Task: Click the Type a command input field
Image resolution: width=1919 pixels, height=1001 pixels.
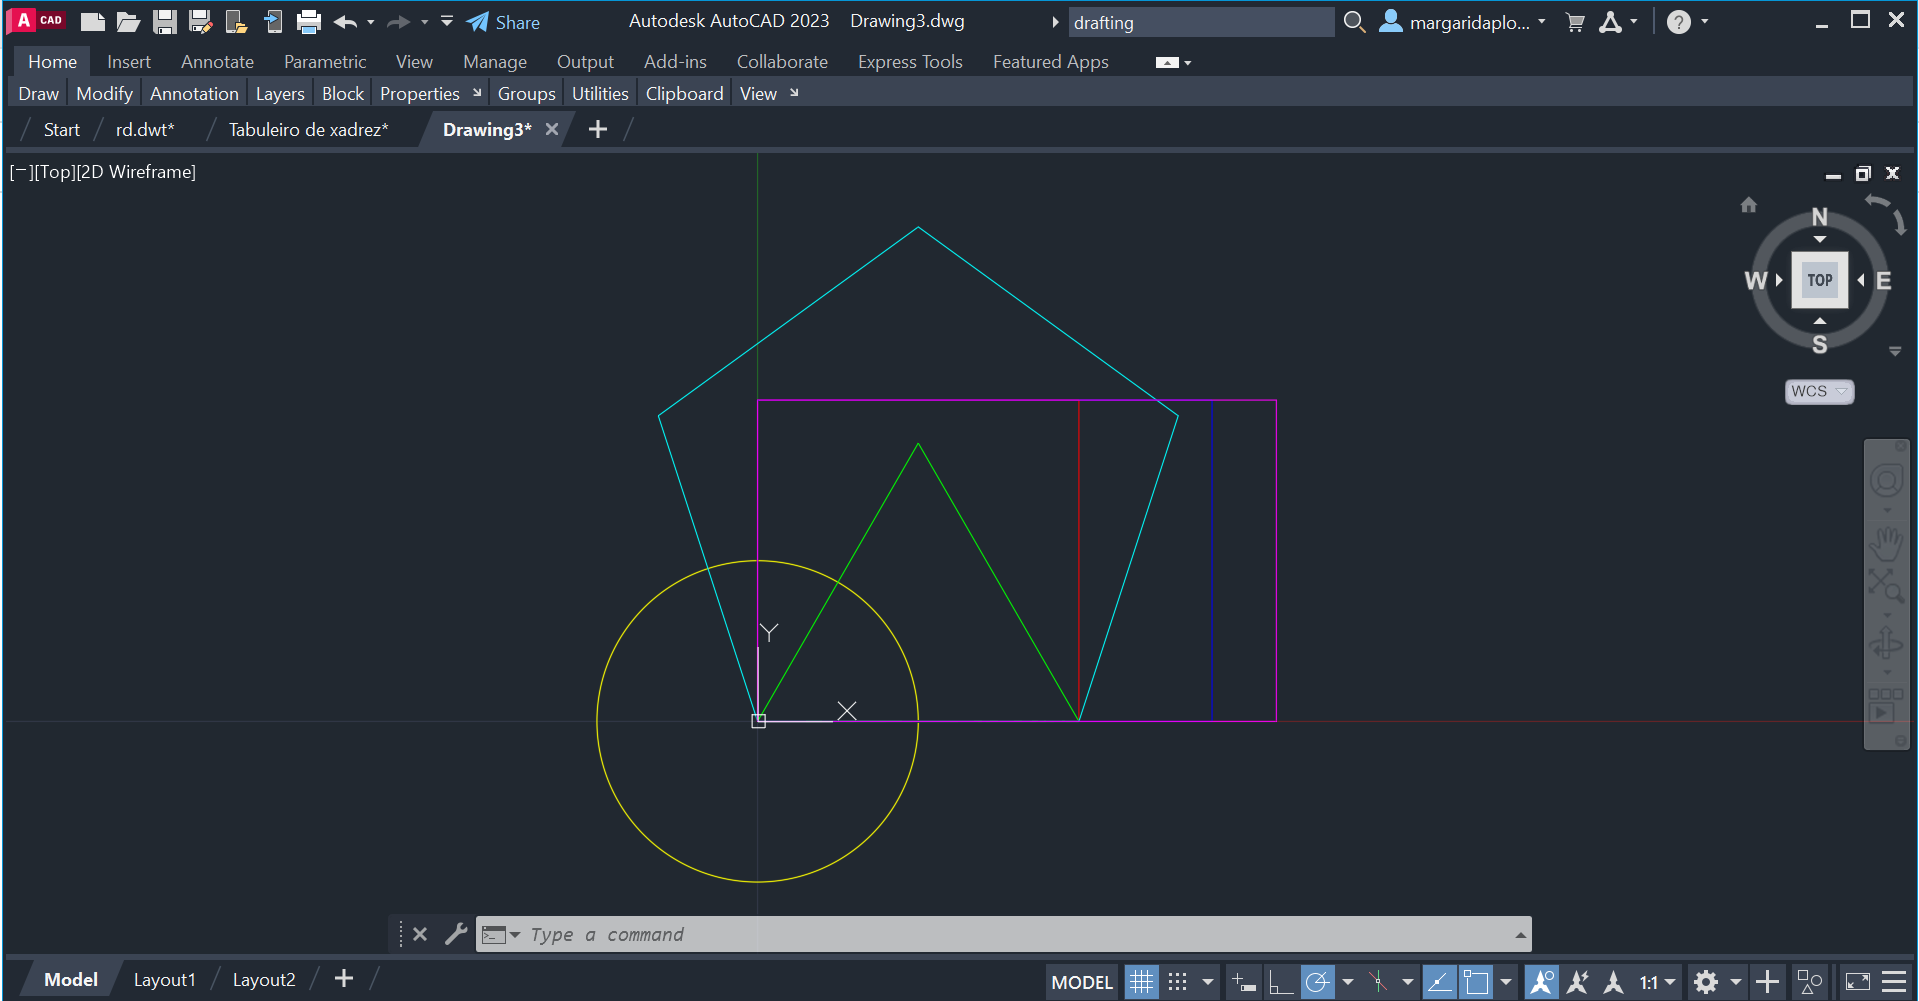Action: tap(1000, 934)
